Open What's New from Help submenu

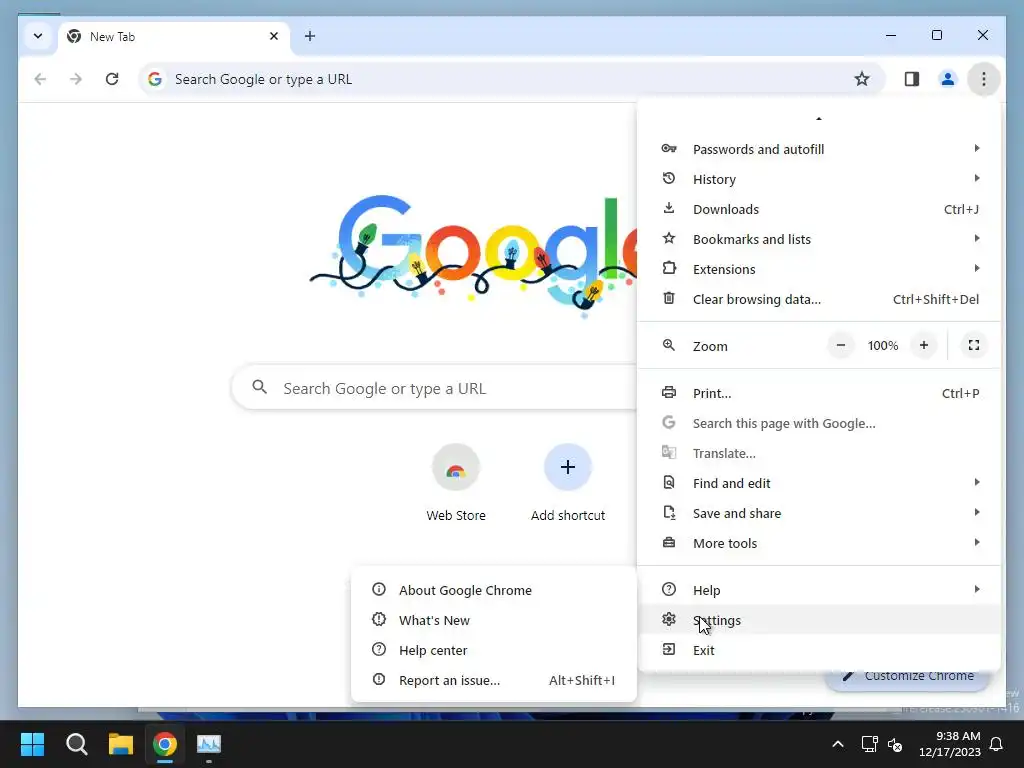click(x=494, y=620)
